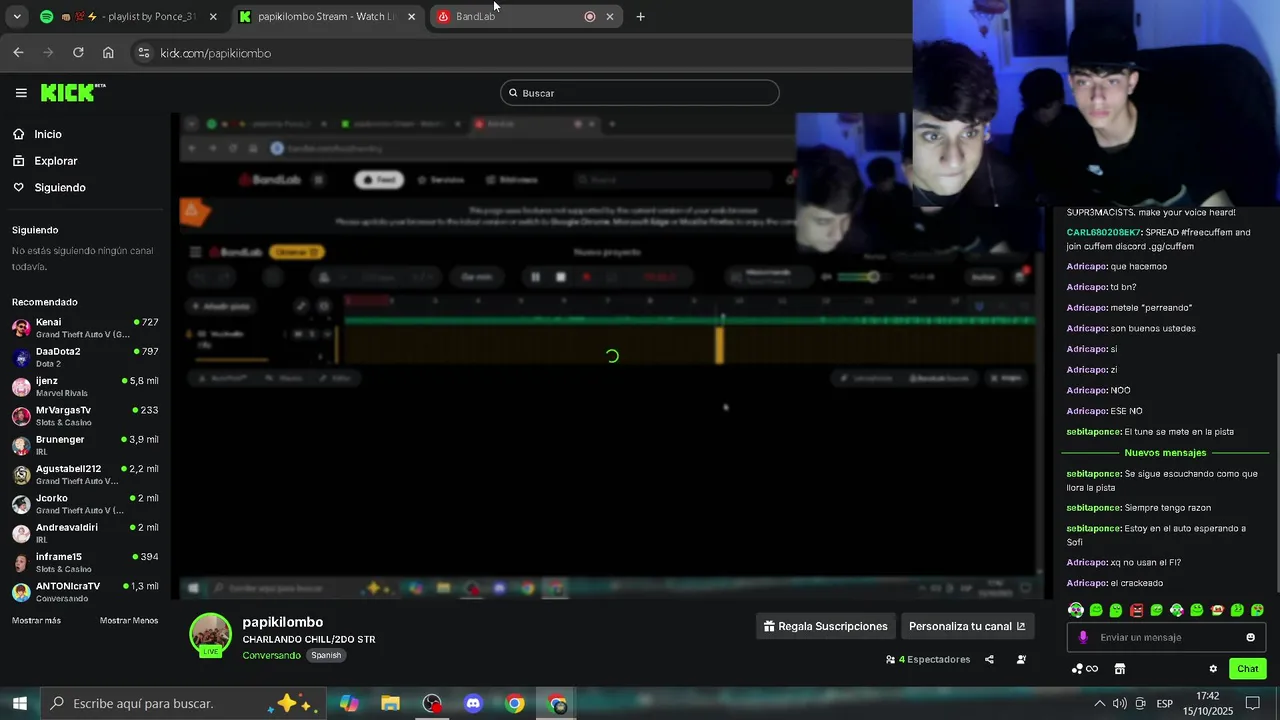This screenshot has height=720, width=1280.
Task: Click username CARL680208EK7 in chat
Action: tap(1103, 232)
